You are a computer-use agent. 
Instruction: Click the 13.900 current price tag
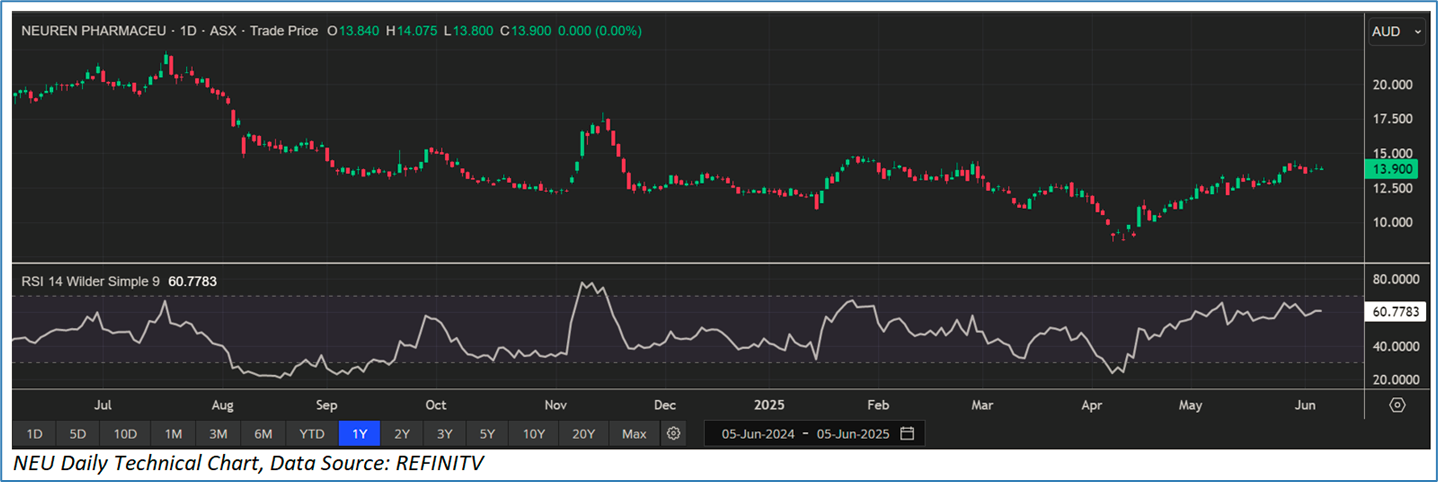pyautogui.click(x=1392, y=169)
